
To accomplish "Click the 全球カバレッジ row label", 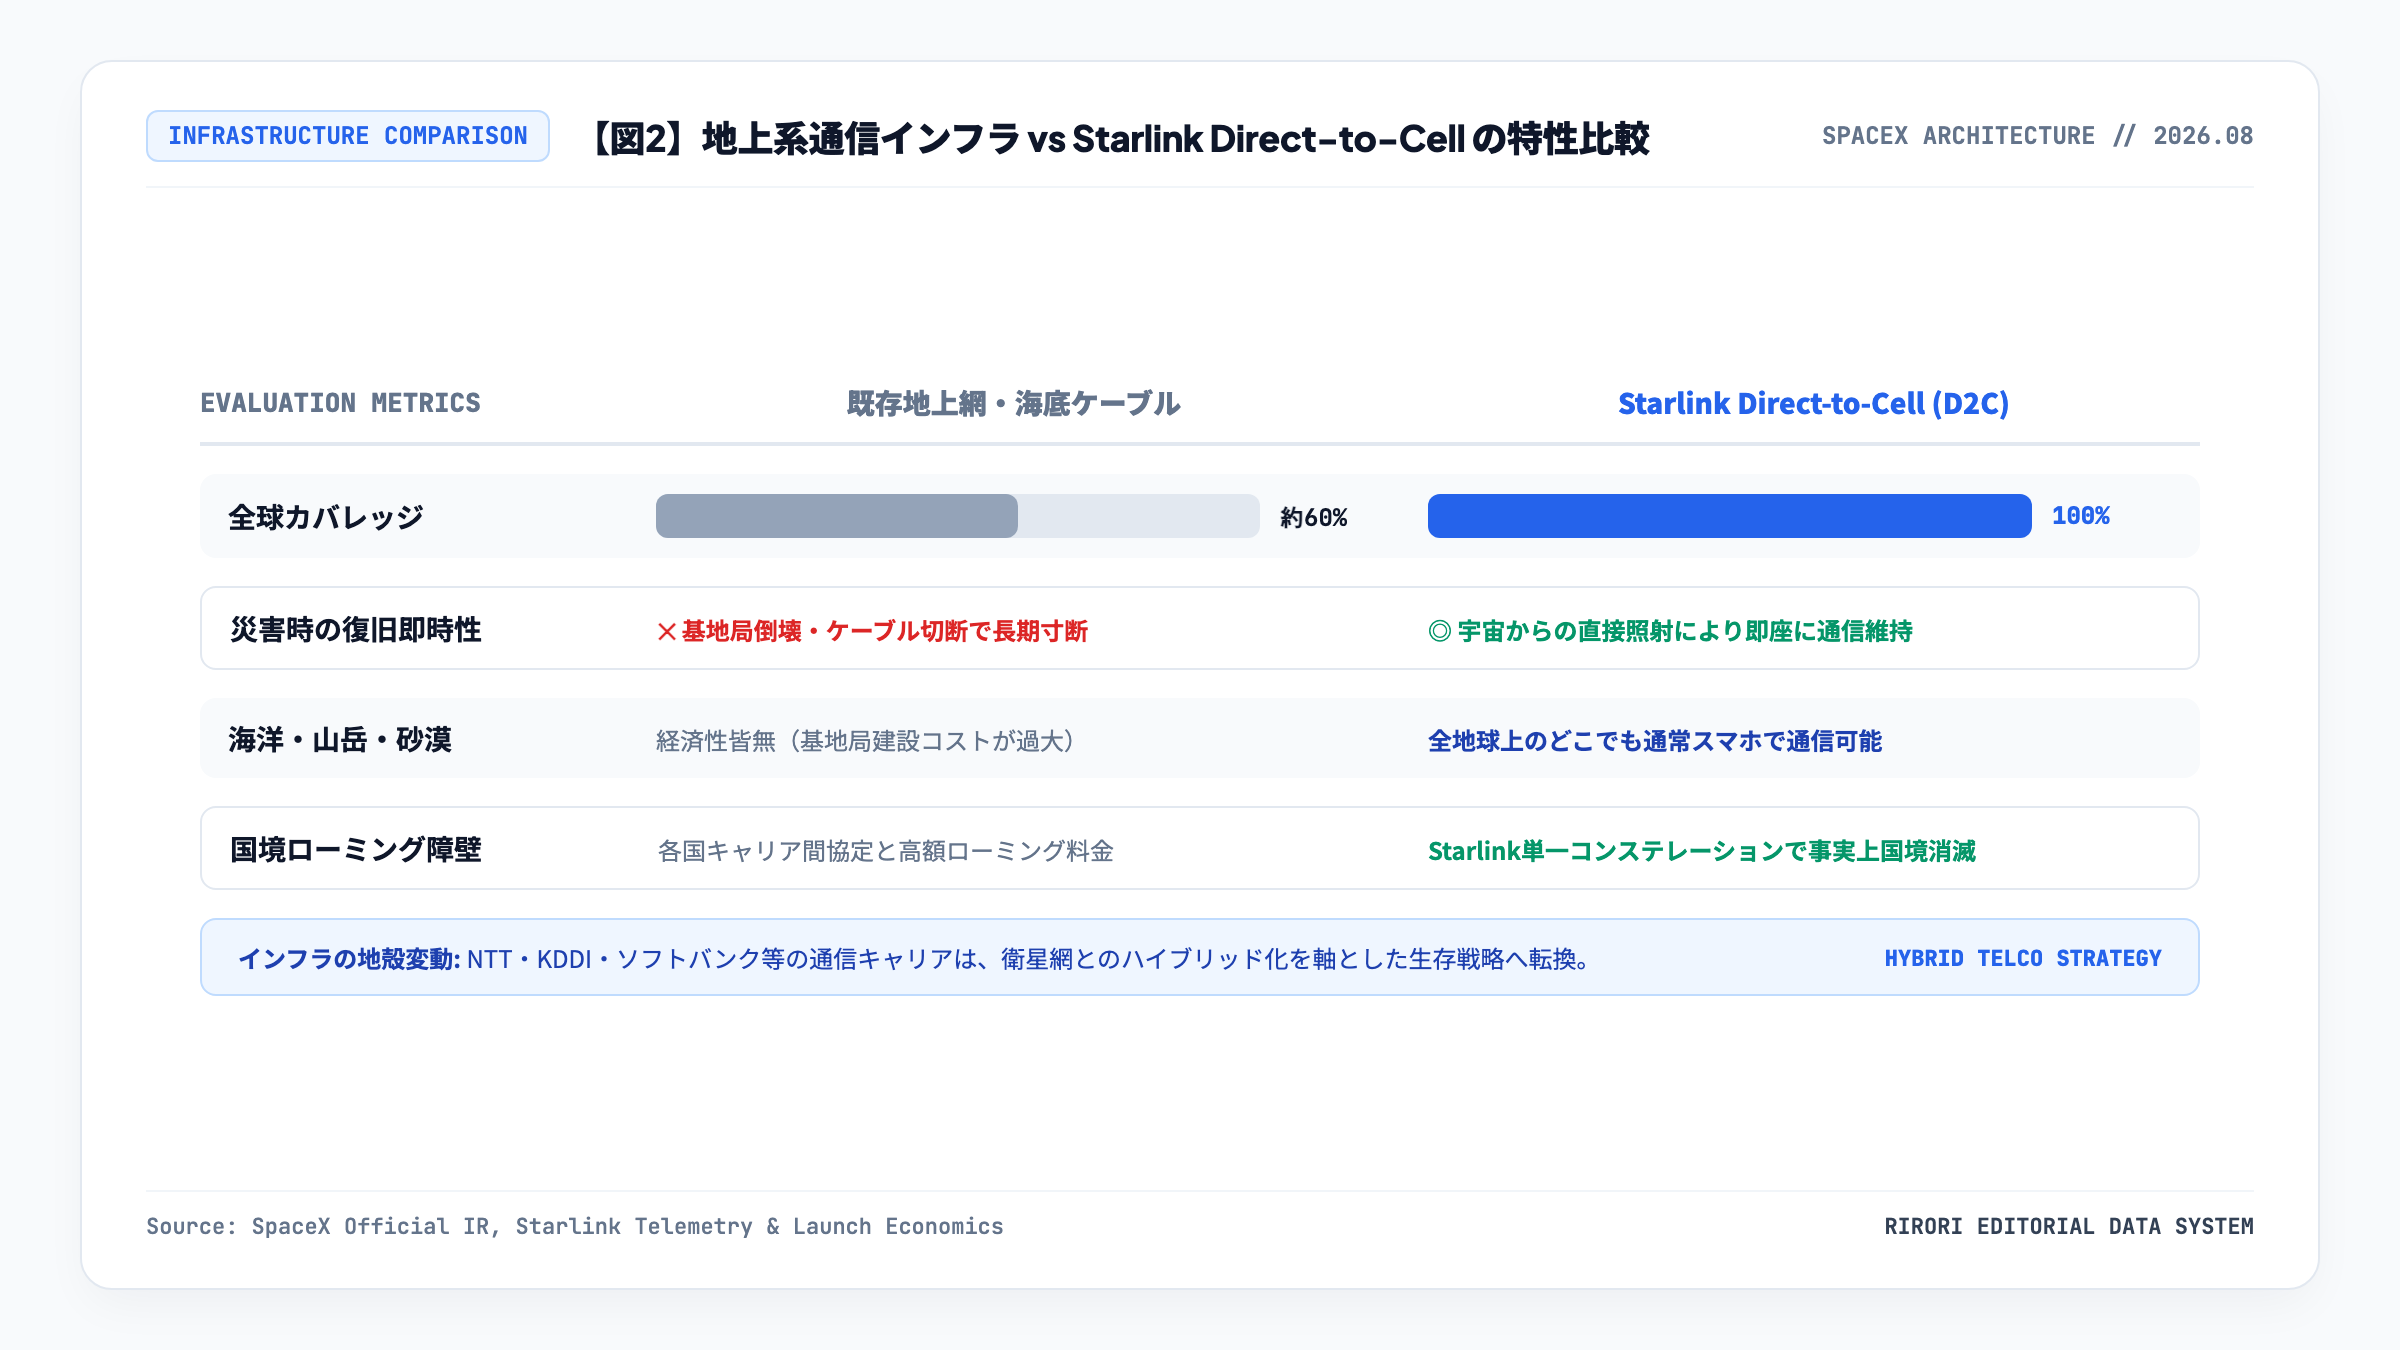I will pyautogui.click(x=326, y=517).
